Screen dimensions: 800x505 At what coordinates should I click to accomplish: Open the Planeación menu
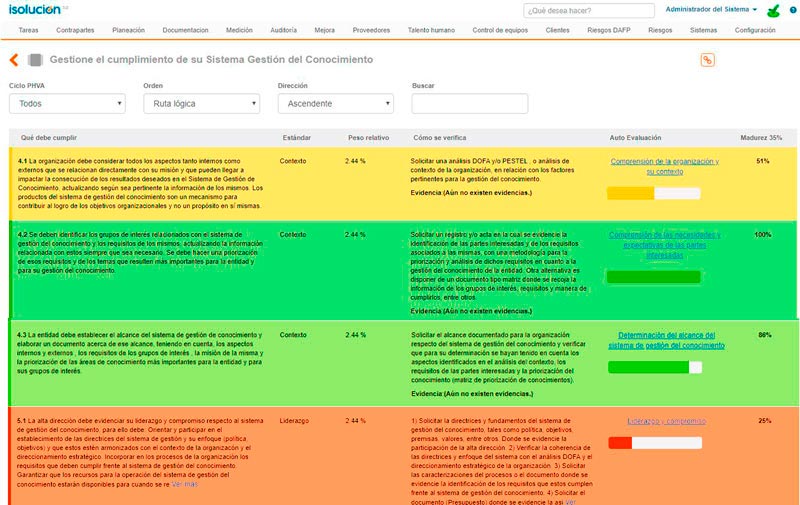click(x=129, y=30)
